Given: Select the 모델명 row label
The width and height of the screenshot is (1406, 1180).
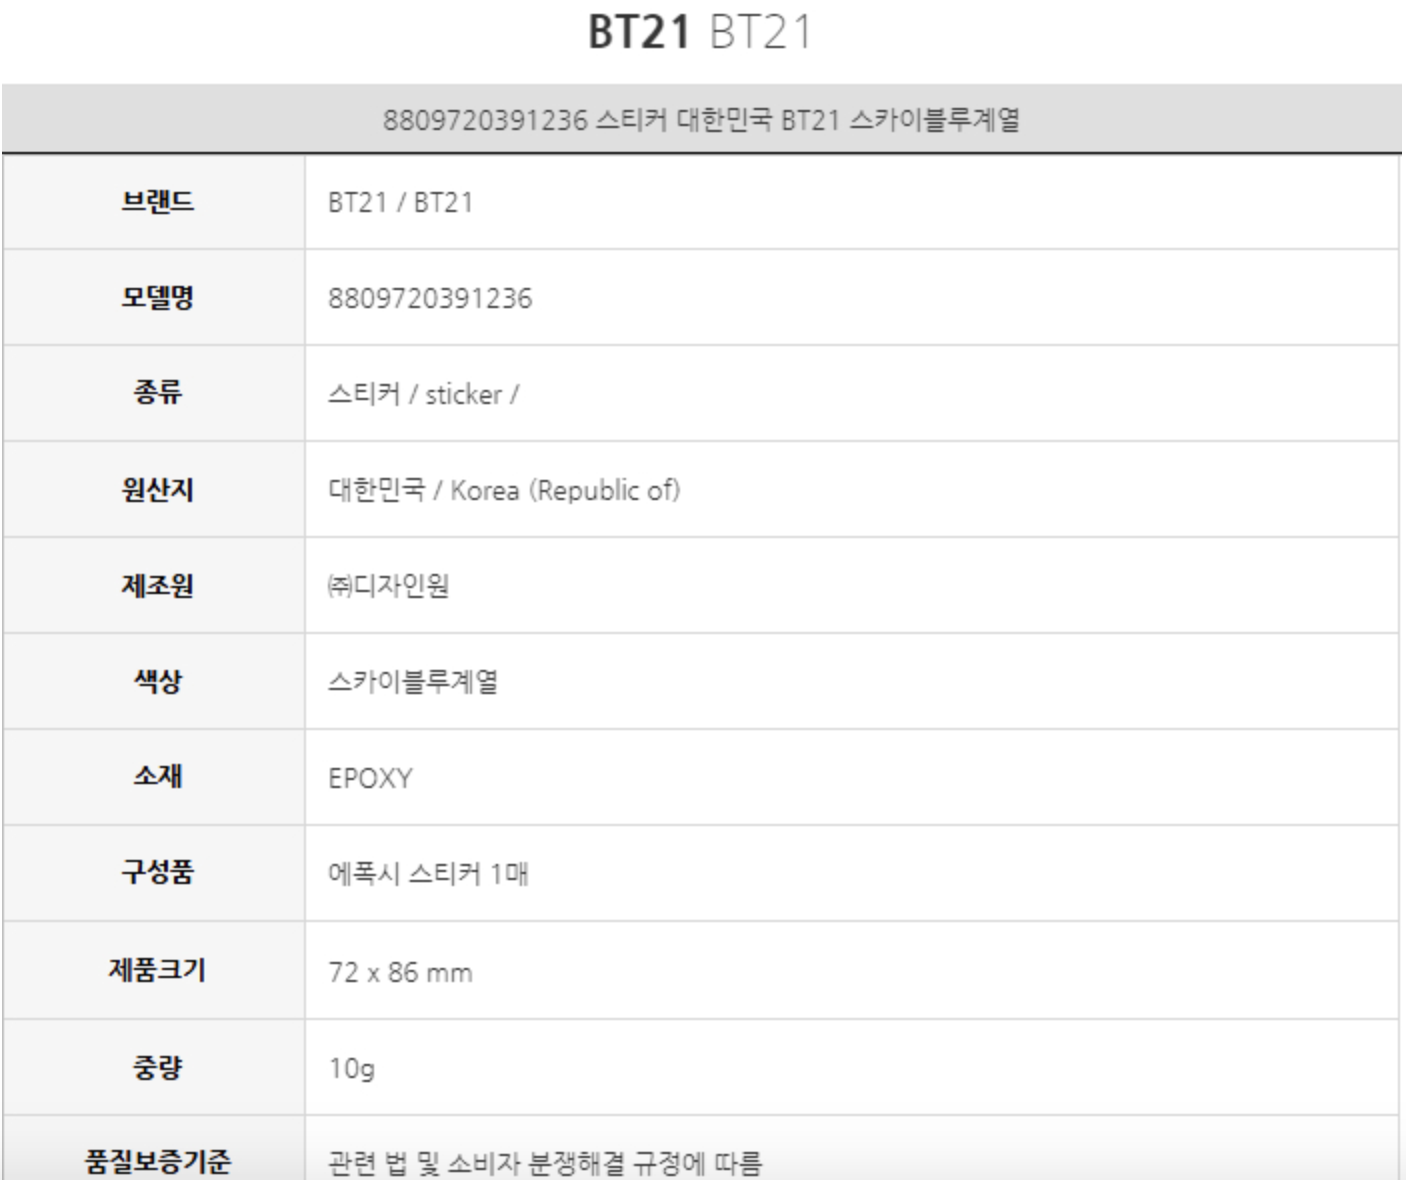Looking at the screenshot, I should click(157, 298).
